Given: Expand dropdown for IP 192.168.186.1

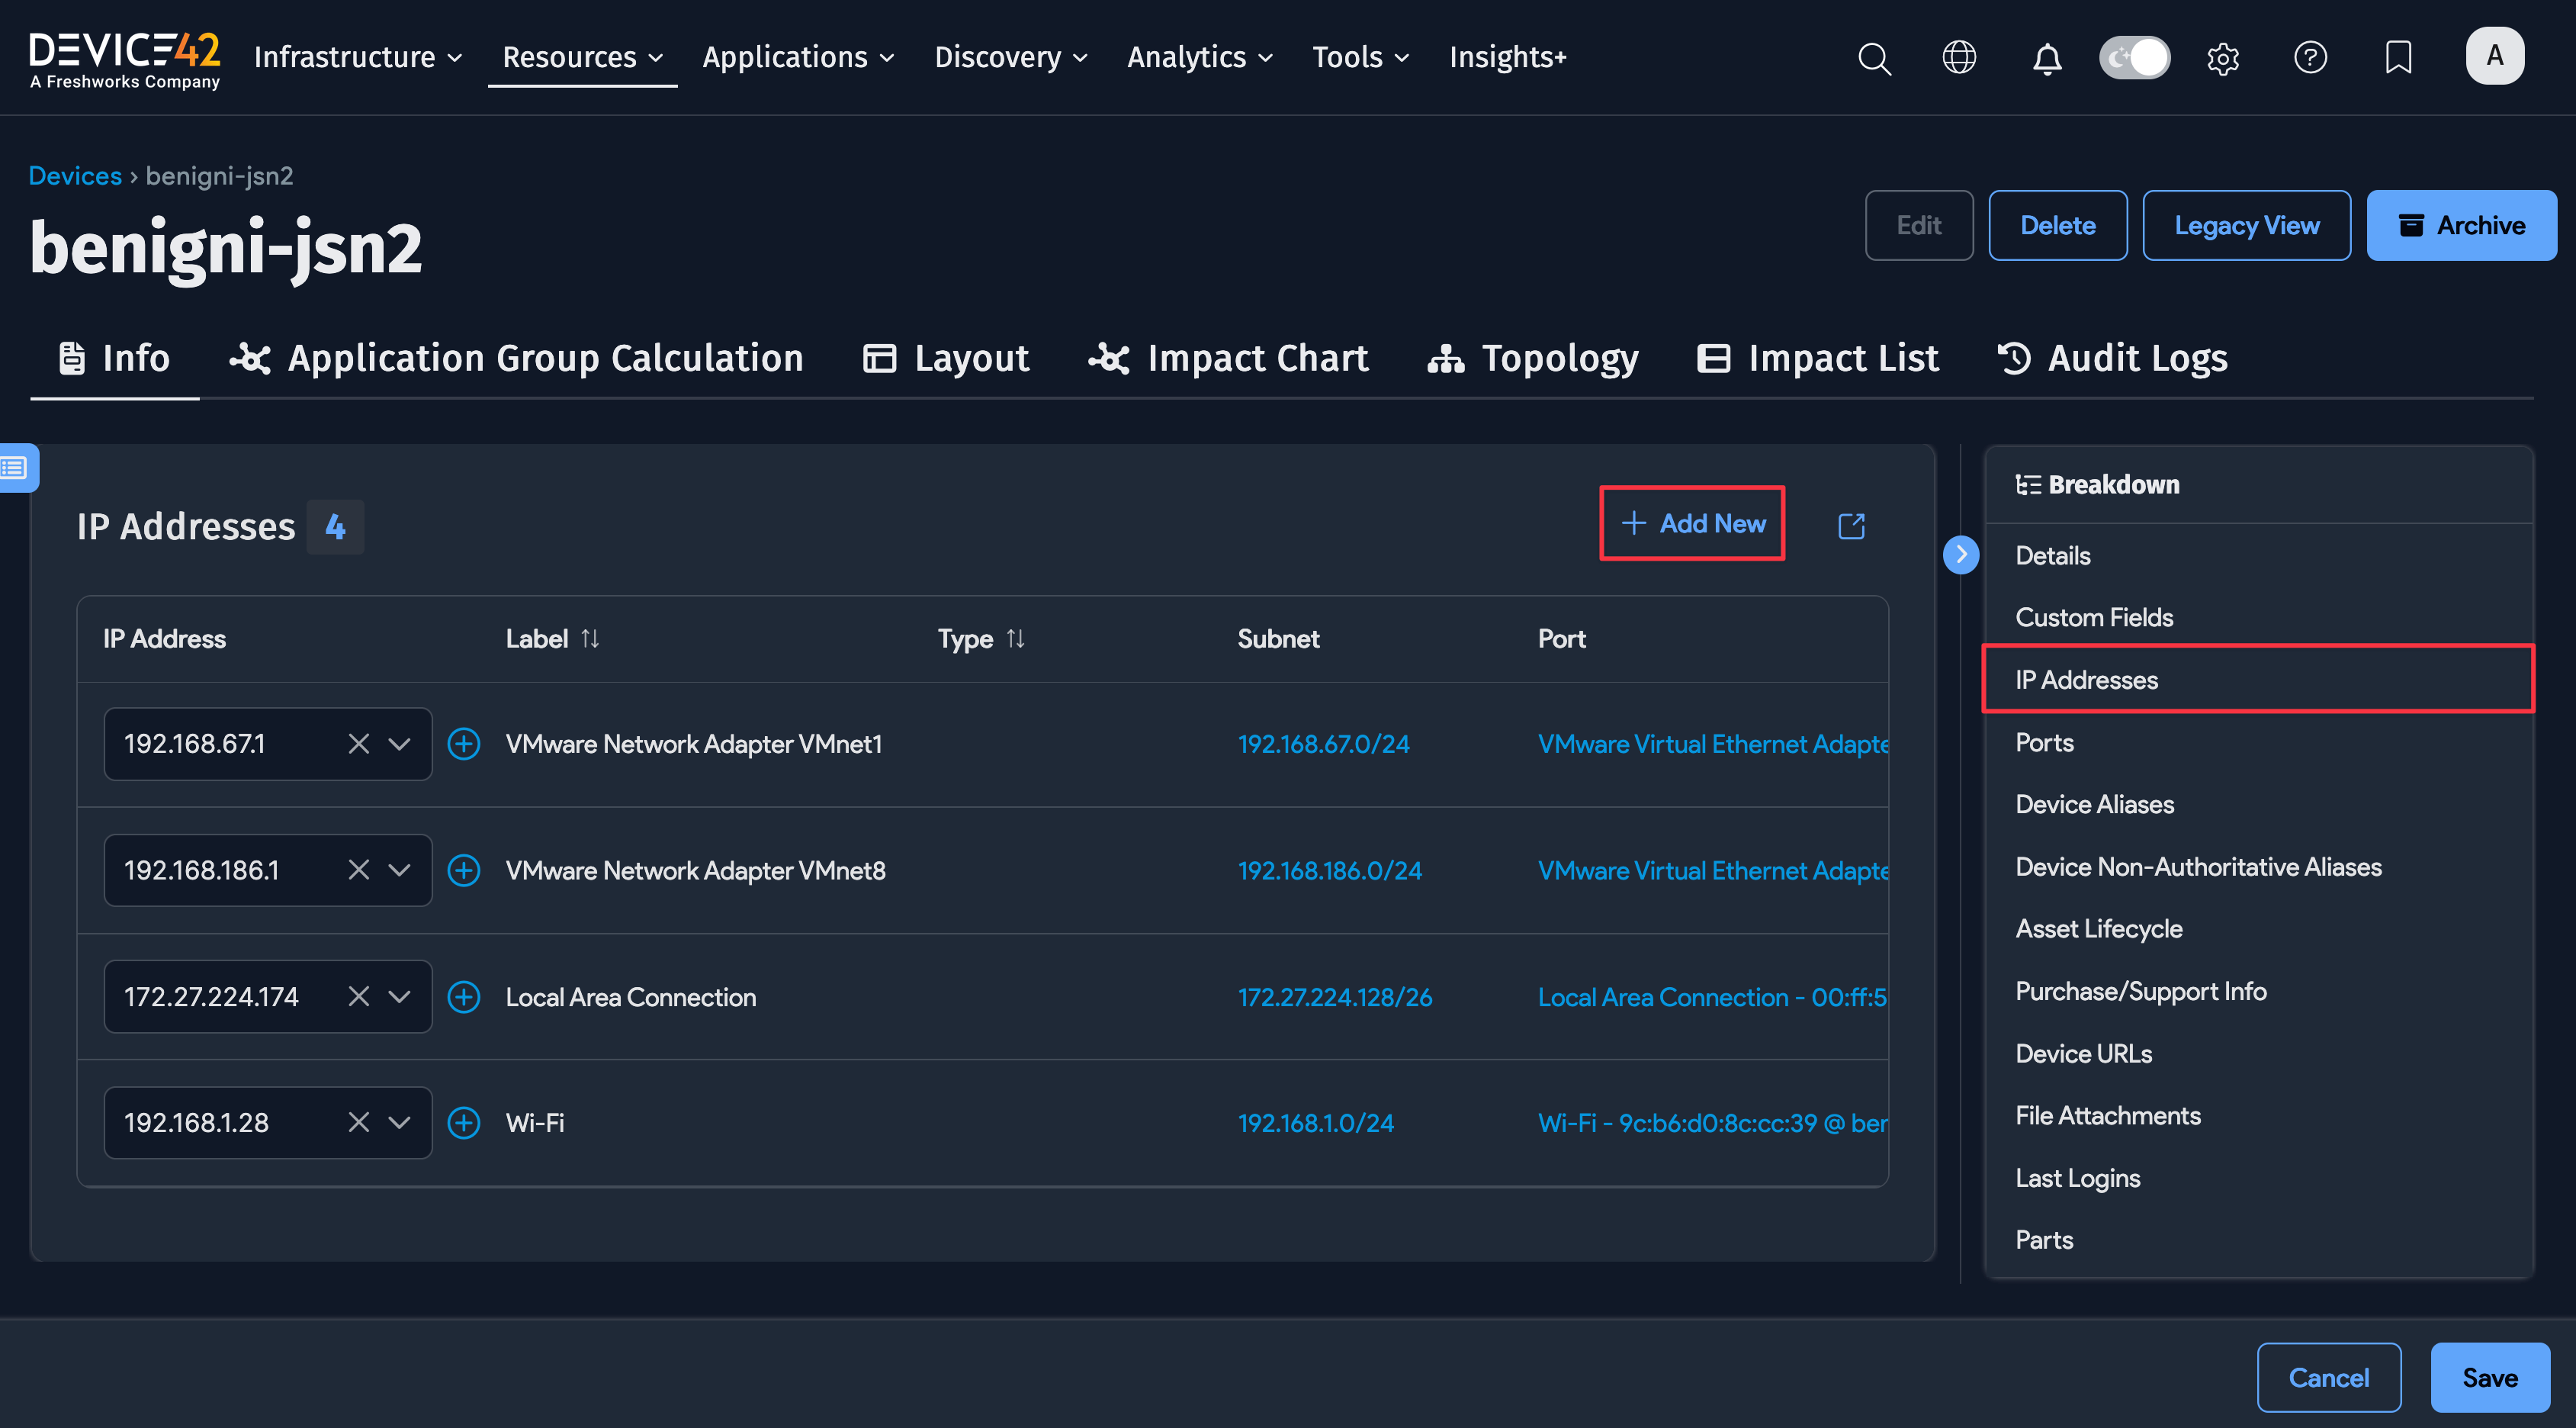Looking at the screenshot, I should (x=399, y=870).
